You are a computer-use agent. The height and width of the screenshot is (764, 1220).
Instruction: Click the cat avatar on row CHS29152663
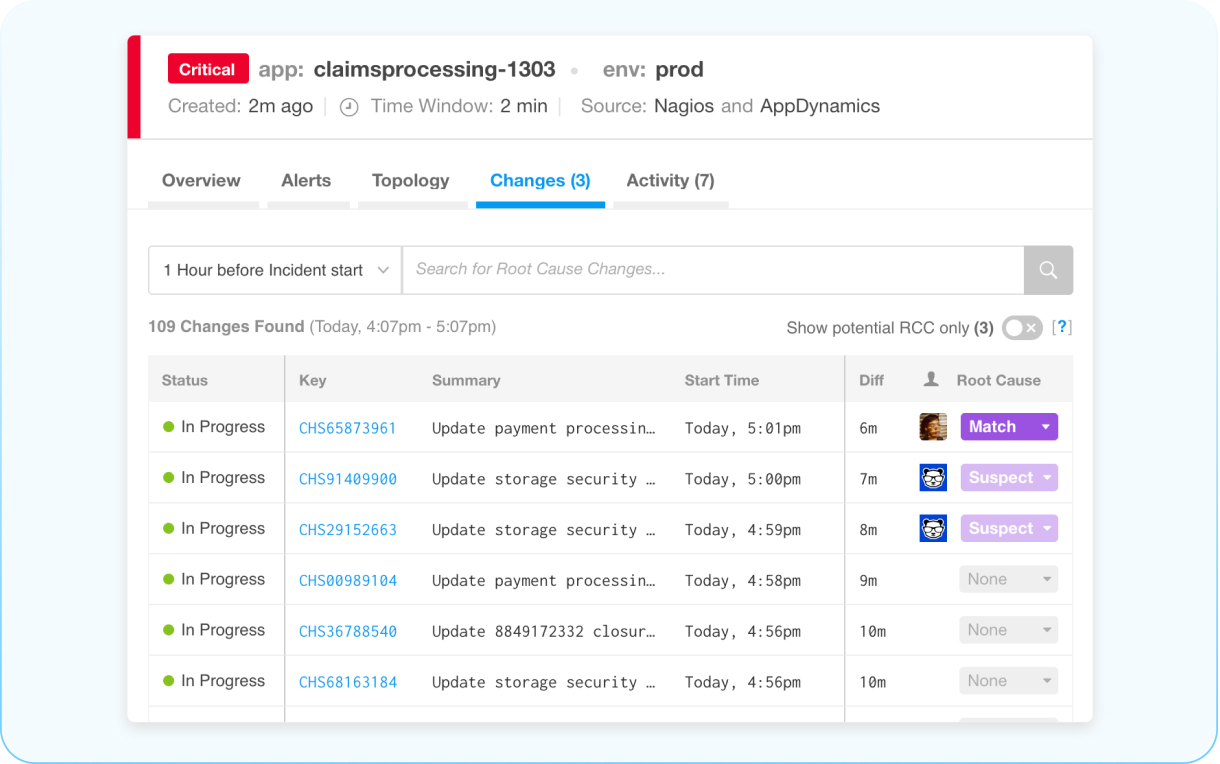933,528
